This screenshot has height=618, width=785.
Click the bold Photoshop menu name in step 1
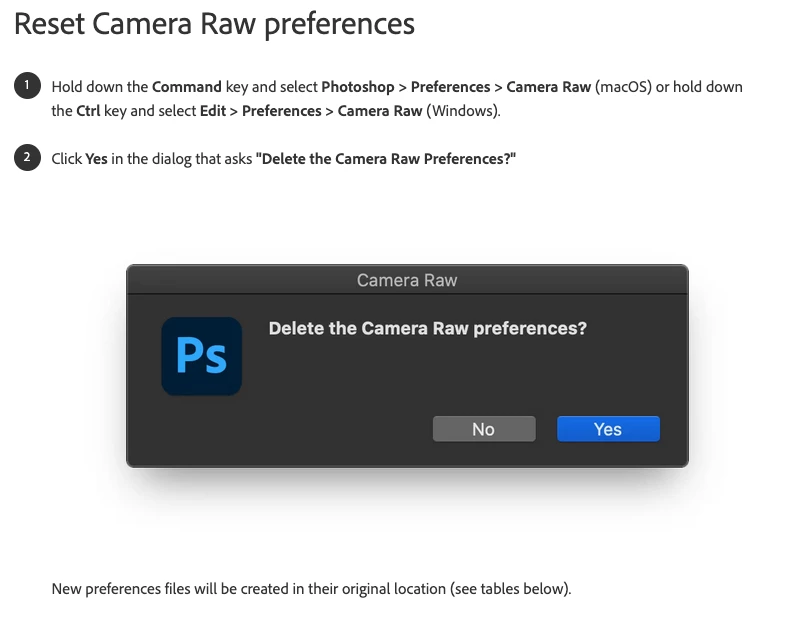358,87
